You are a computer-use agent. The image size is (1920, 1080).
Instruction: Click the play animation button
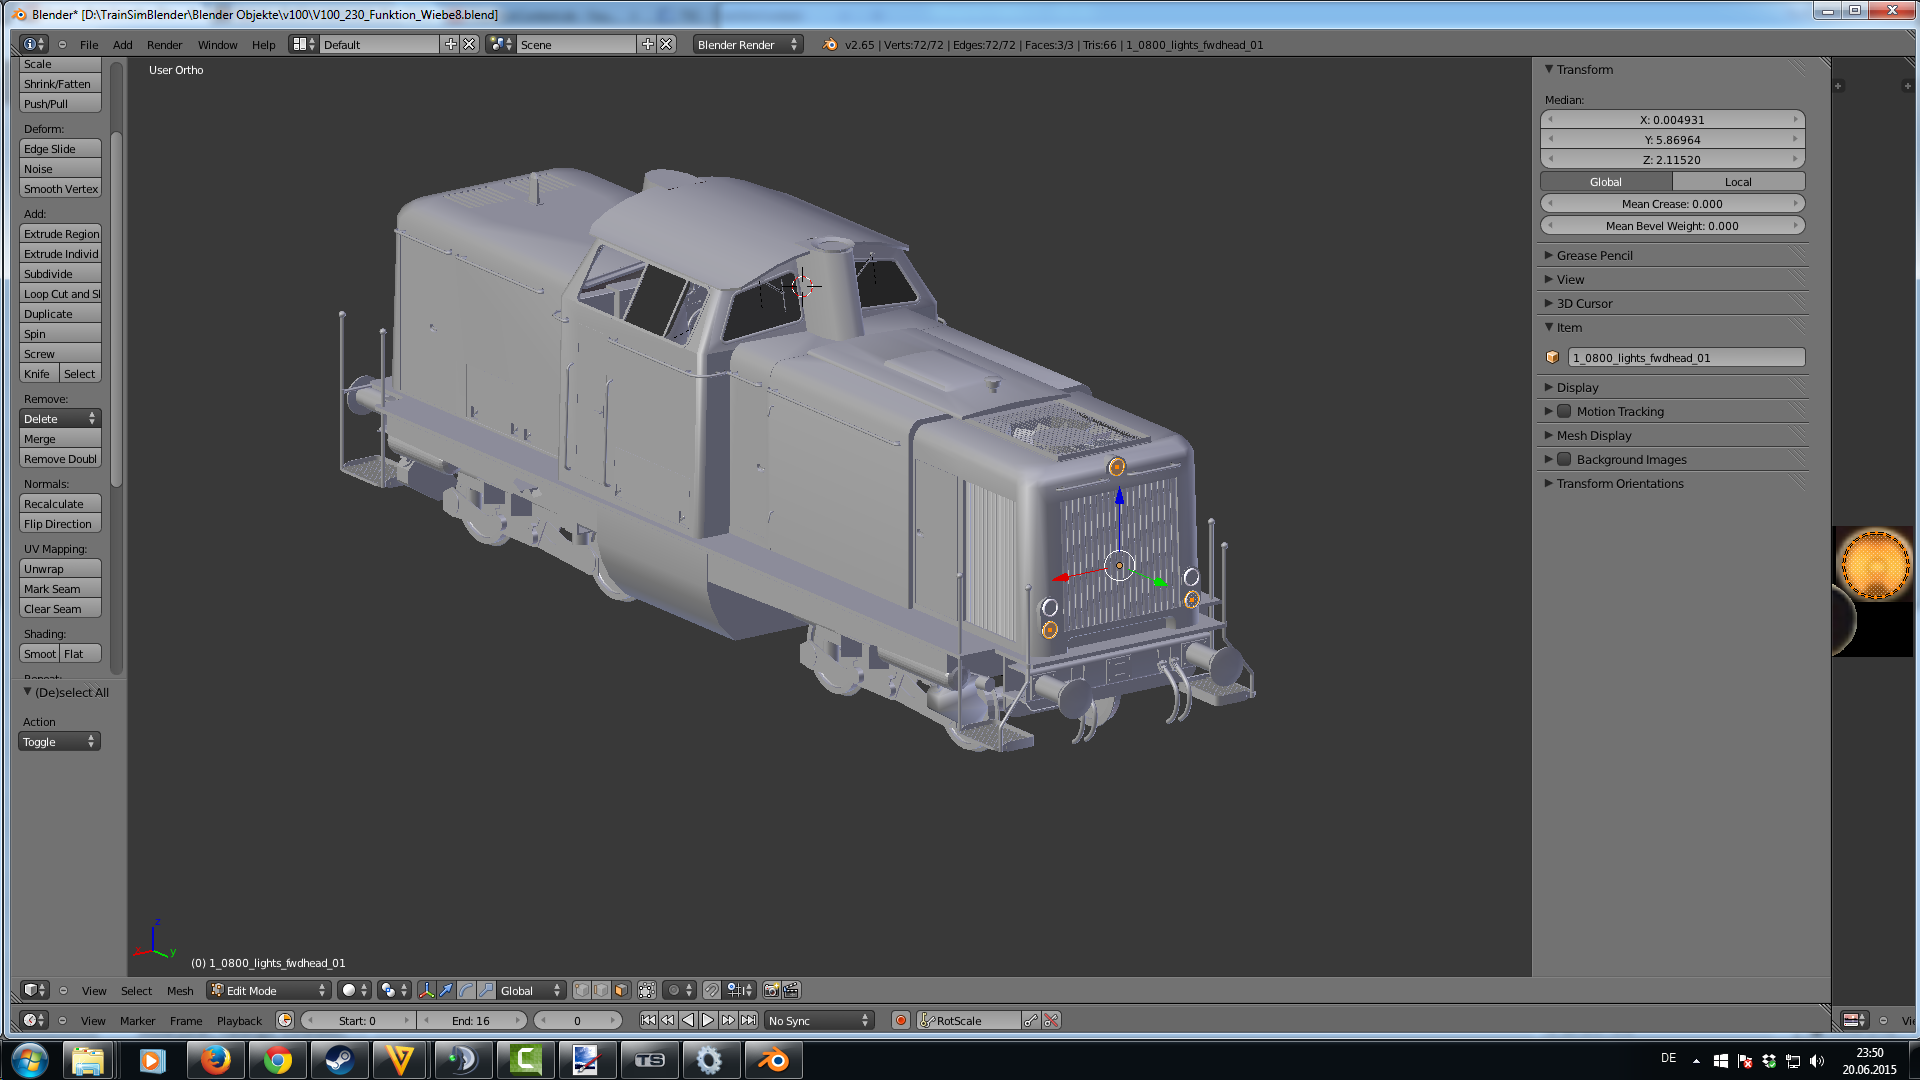point(708,1020)
